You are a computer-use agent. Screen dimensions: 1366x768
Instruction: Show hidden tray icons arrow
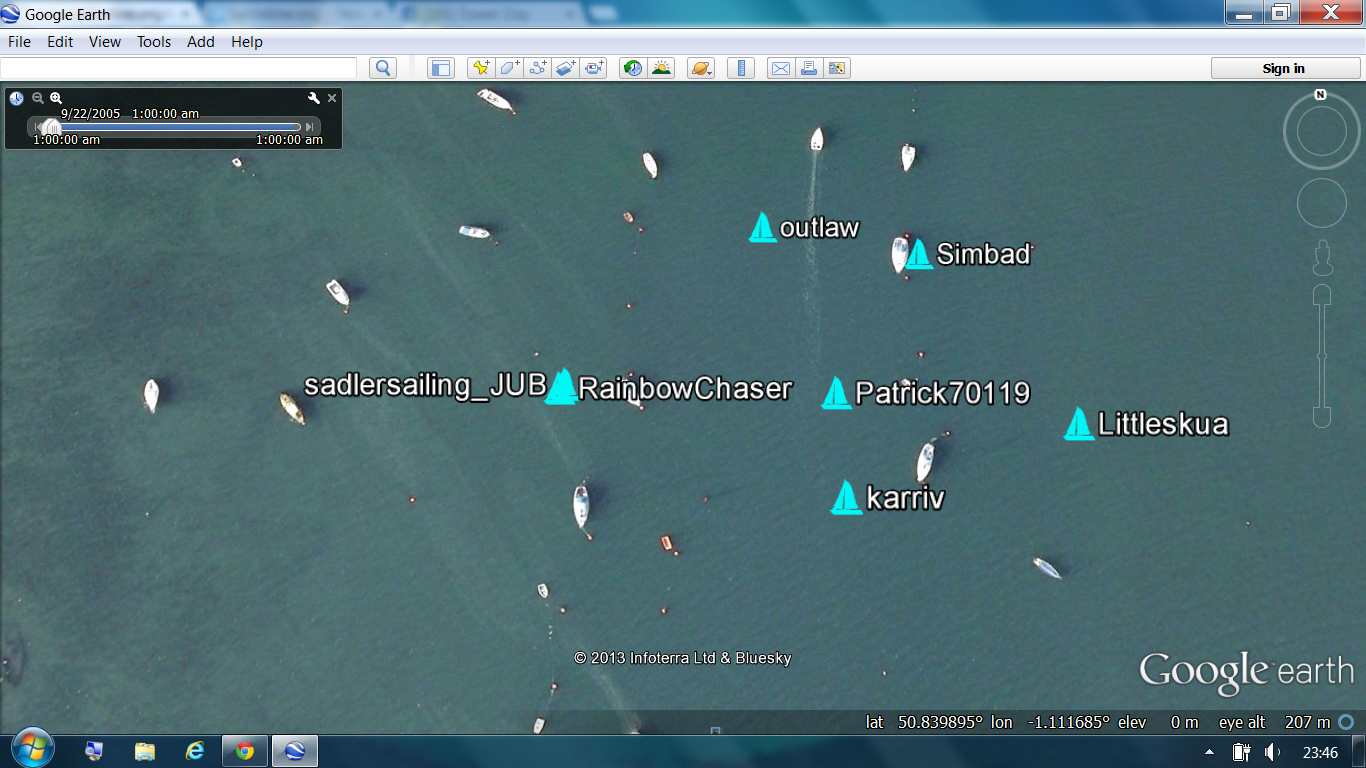1210,752
